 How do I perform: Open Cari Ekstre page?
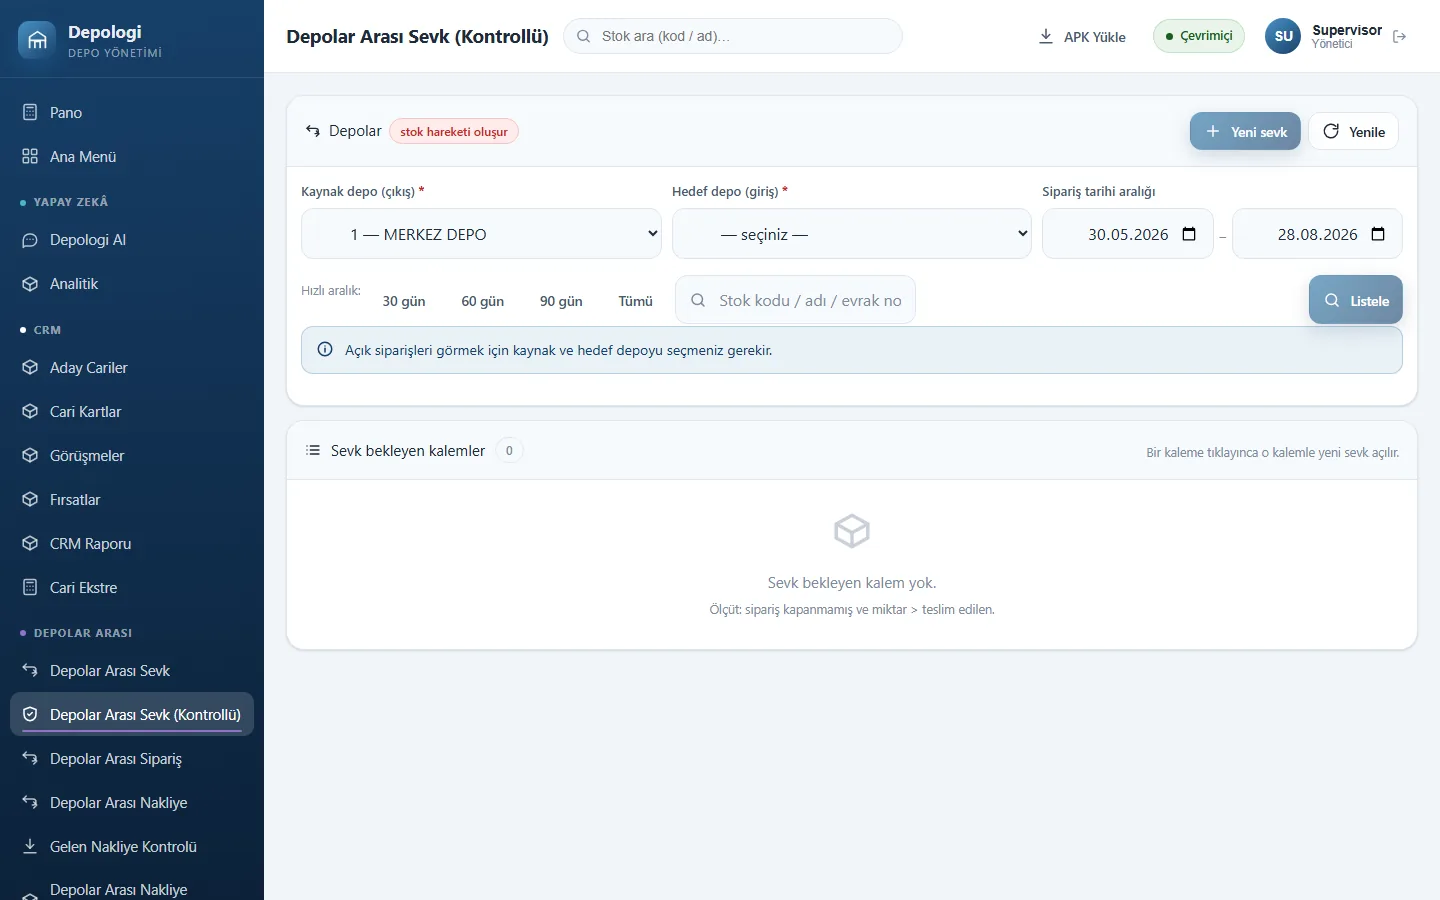(132, 588)
